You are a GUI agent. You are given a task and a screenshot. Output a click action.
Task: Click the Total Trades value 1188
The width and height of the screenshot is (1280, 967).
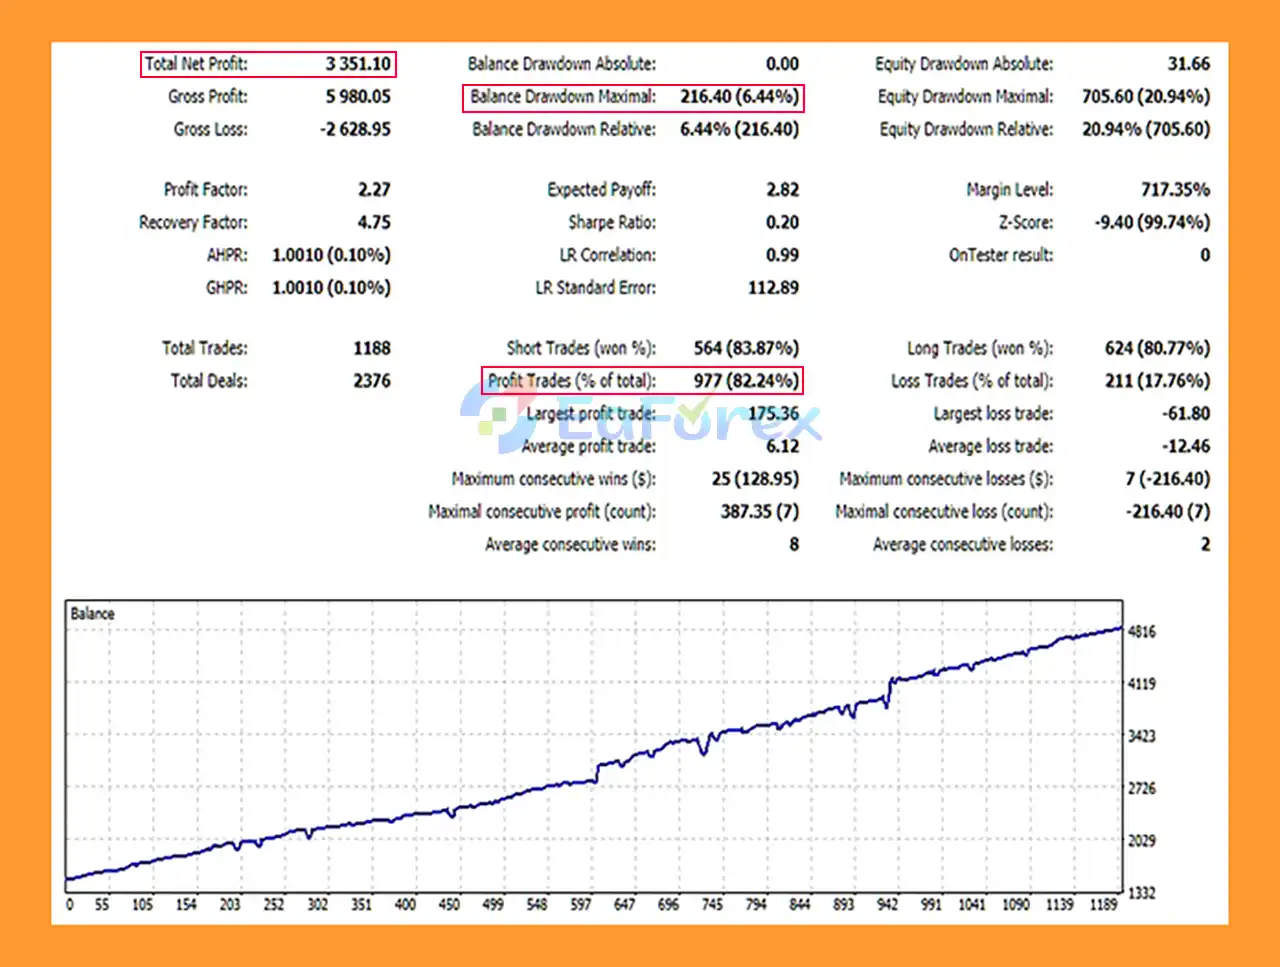pos(371,348)
